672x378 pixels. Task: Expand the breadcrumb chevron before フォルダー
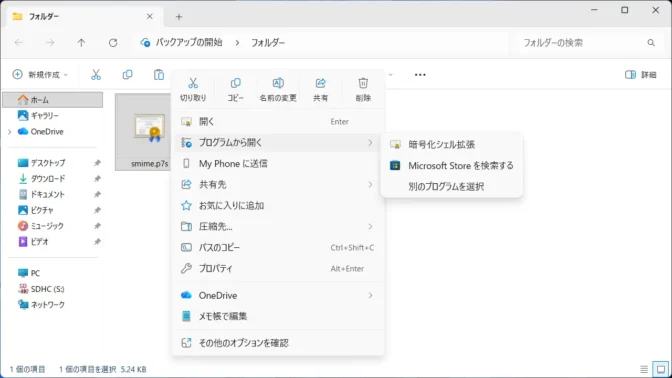237,43
